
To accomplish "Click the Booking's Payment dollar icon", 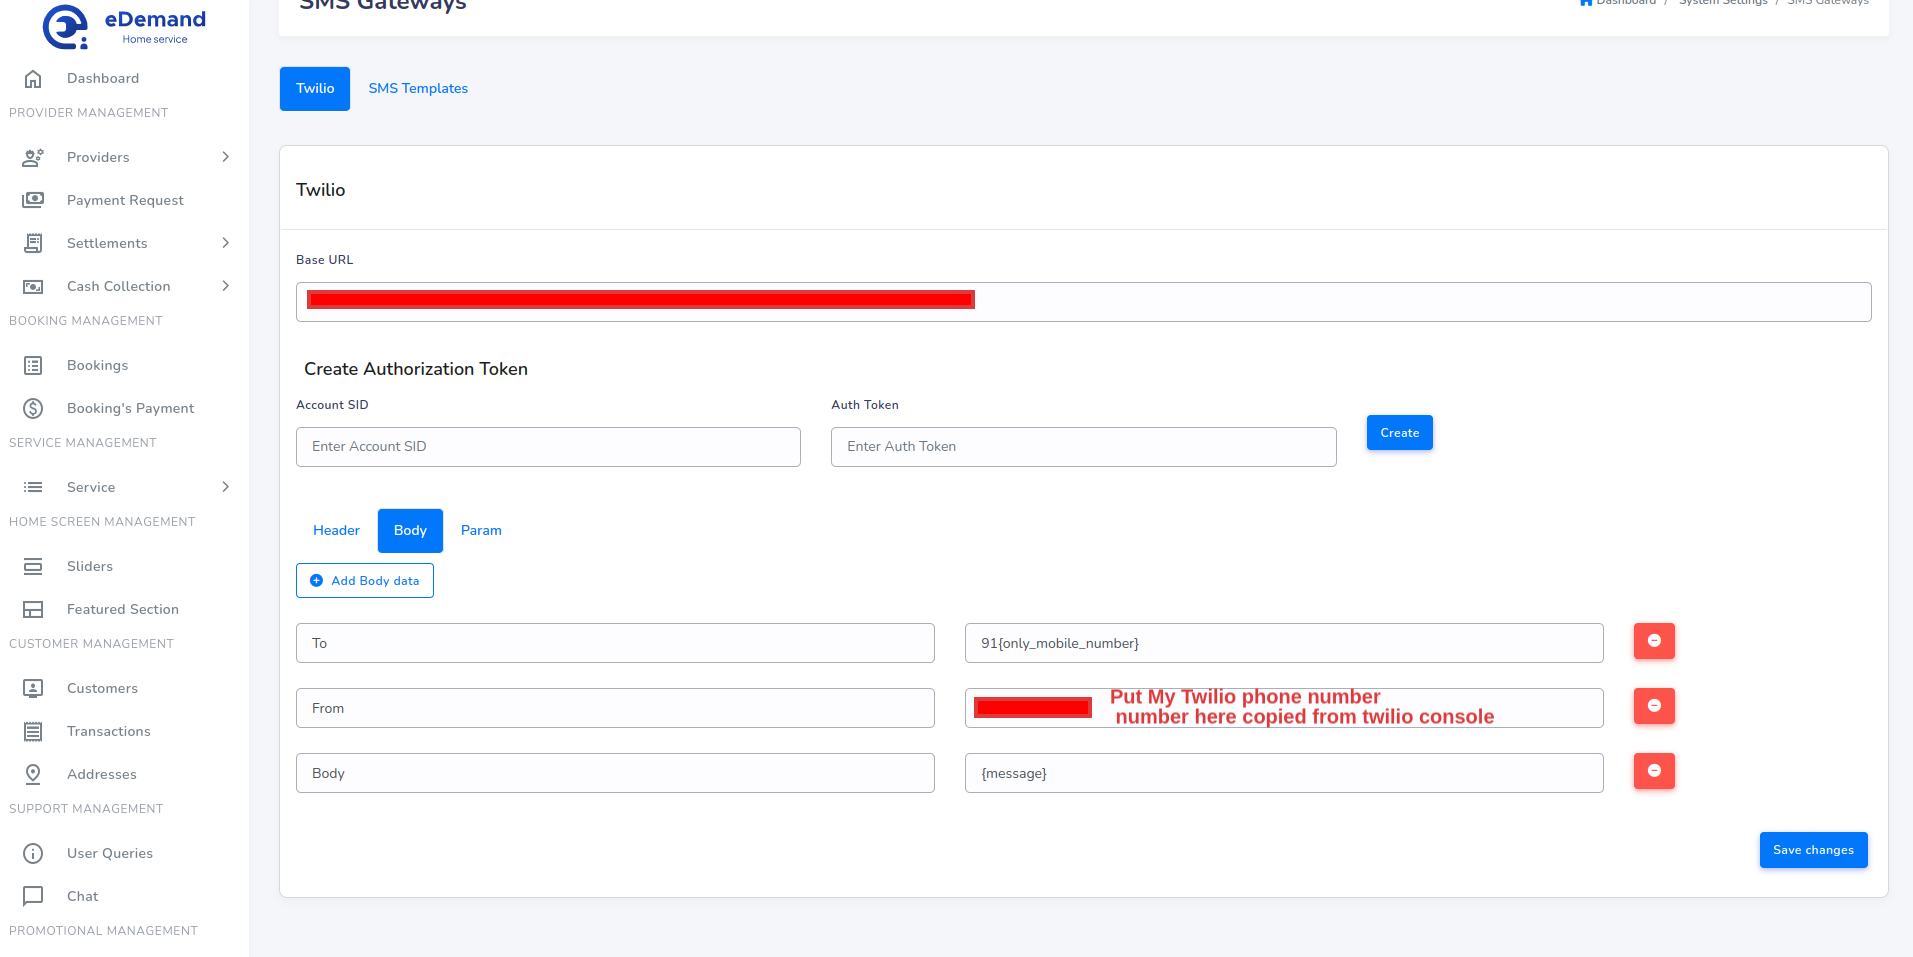I will pos(33,408).
